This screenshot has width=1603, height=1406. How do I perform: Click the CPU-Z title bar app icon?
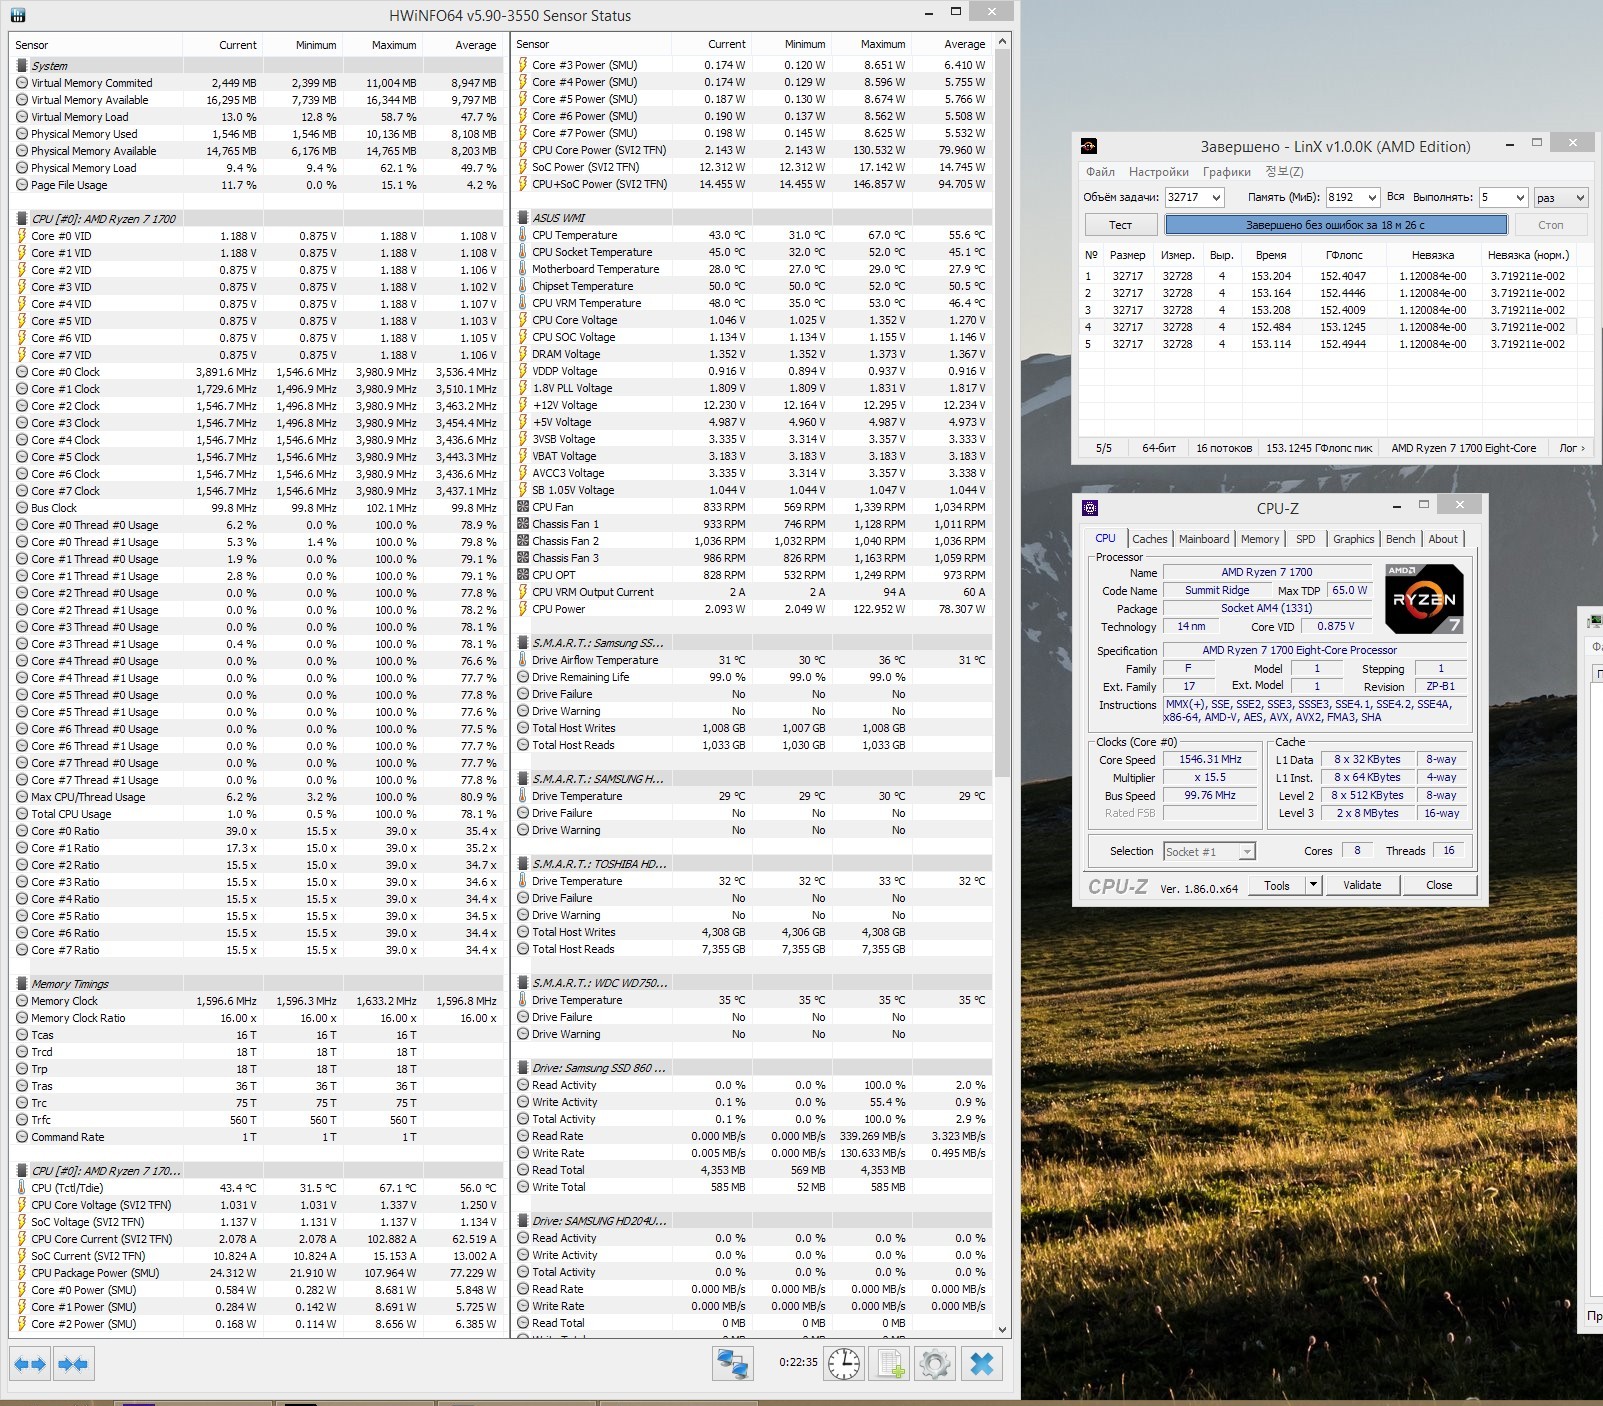1090,508
